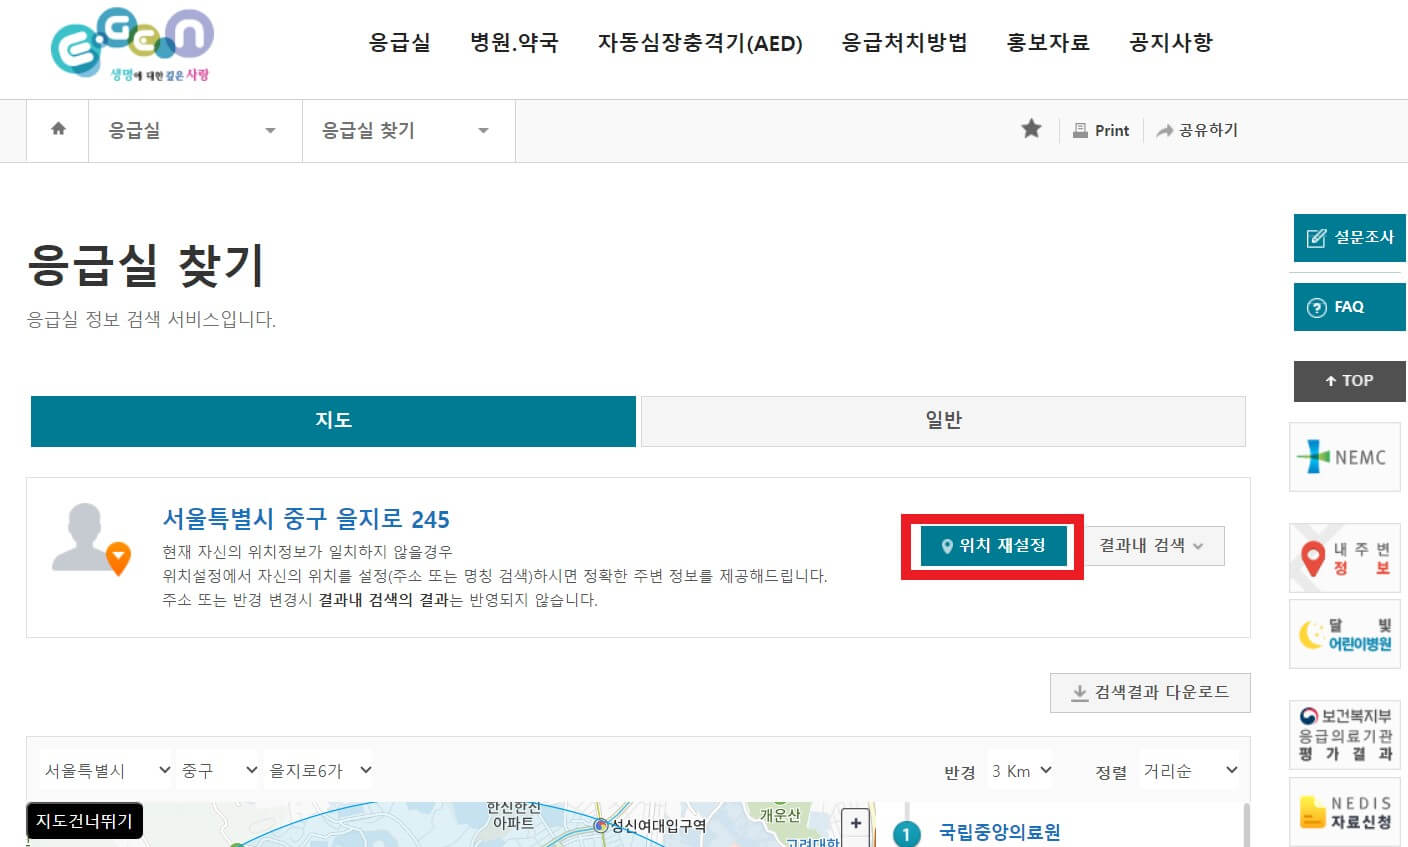Switch to the 일반 tab
The width and height of the screenshot is (1408, 847).
pos(941,420)
